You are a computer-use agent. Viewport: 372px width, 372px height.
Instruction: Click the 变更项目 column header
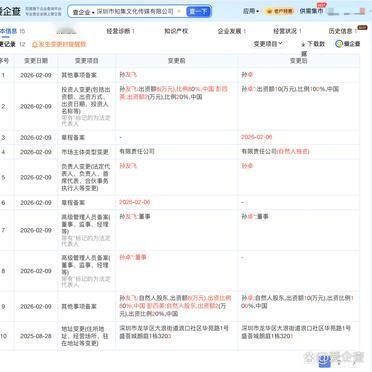point(87,61)
